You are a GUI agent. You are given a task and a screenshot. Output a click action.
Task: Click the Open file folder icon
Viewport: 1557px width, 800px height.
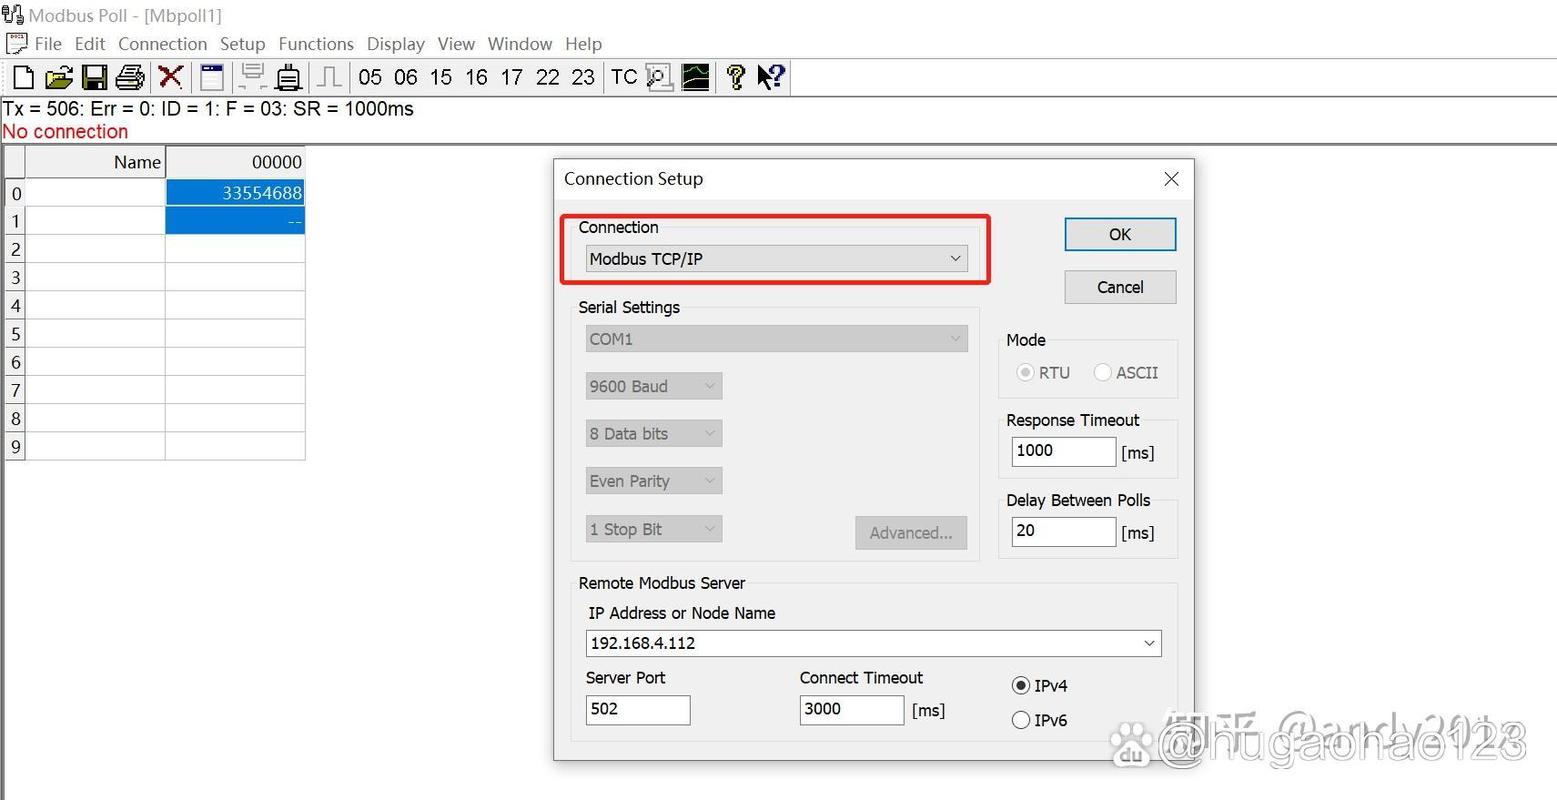(59, 77)
